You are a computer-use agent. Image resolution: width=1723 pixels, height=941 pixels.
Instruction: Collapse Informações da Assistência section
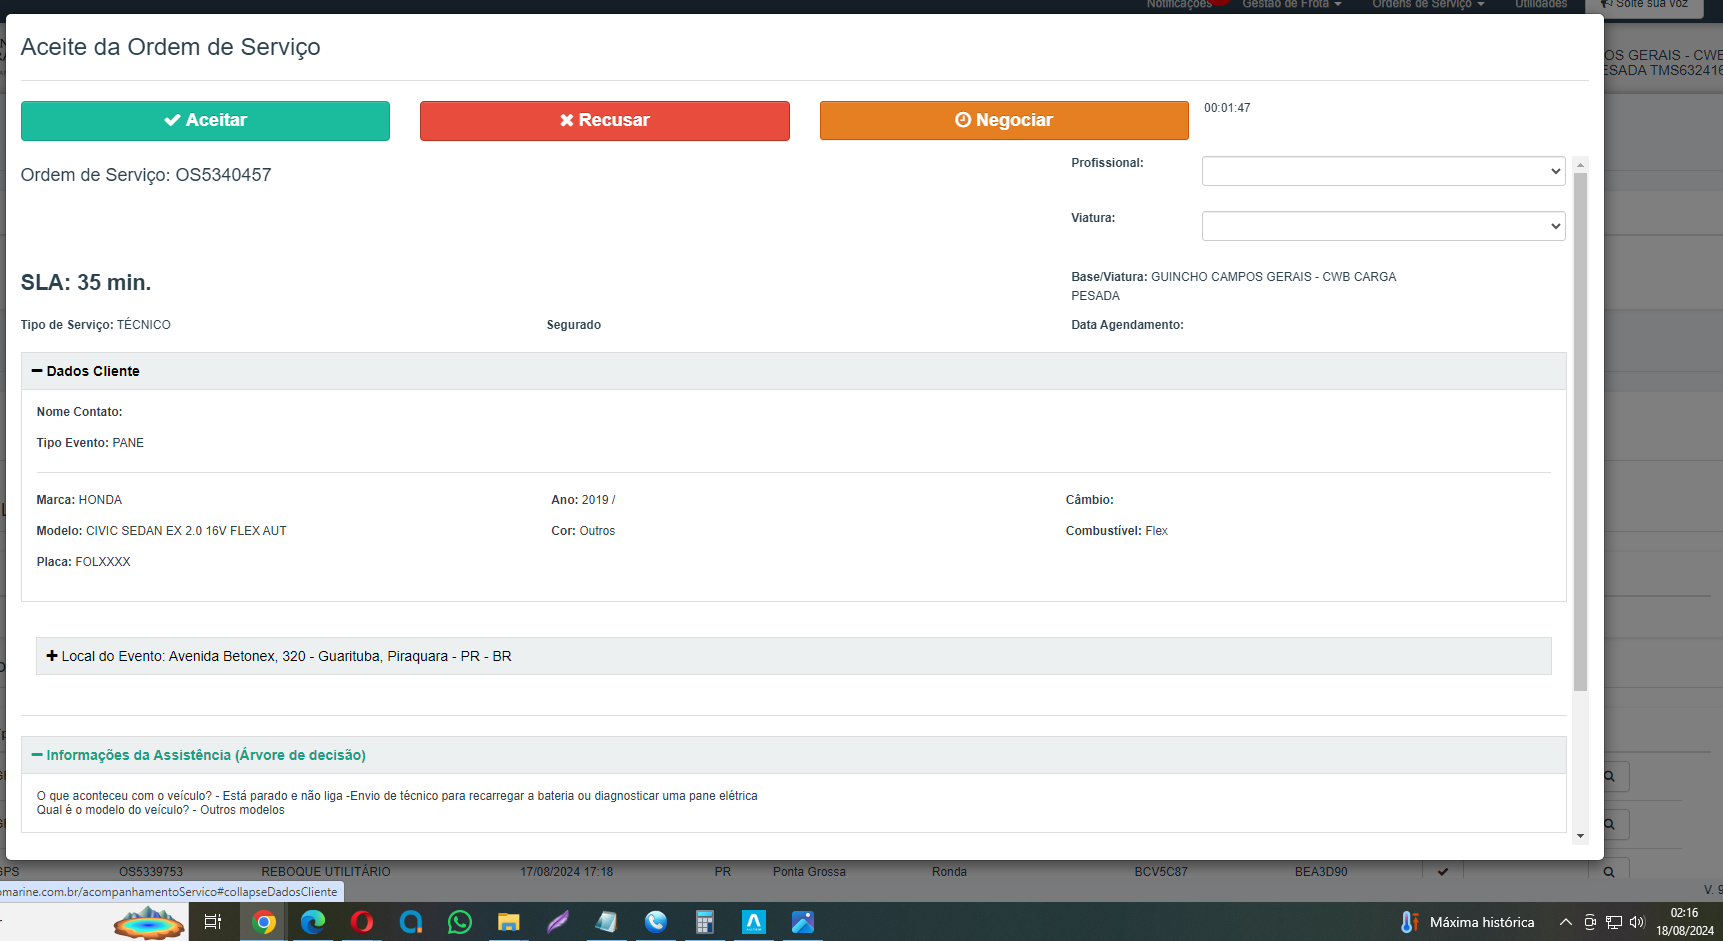click(x=198, y=755)
